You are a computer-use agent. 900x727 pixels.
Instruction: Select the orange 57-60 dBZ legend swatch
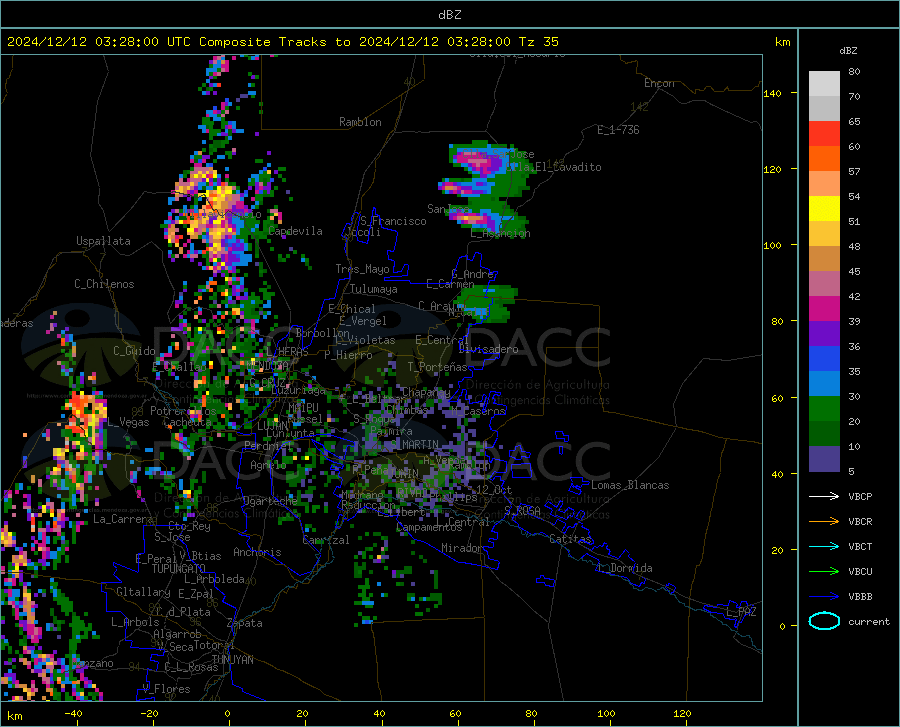[x=824, y=159]
